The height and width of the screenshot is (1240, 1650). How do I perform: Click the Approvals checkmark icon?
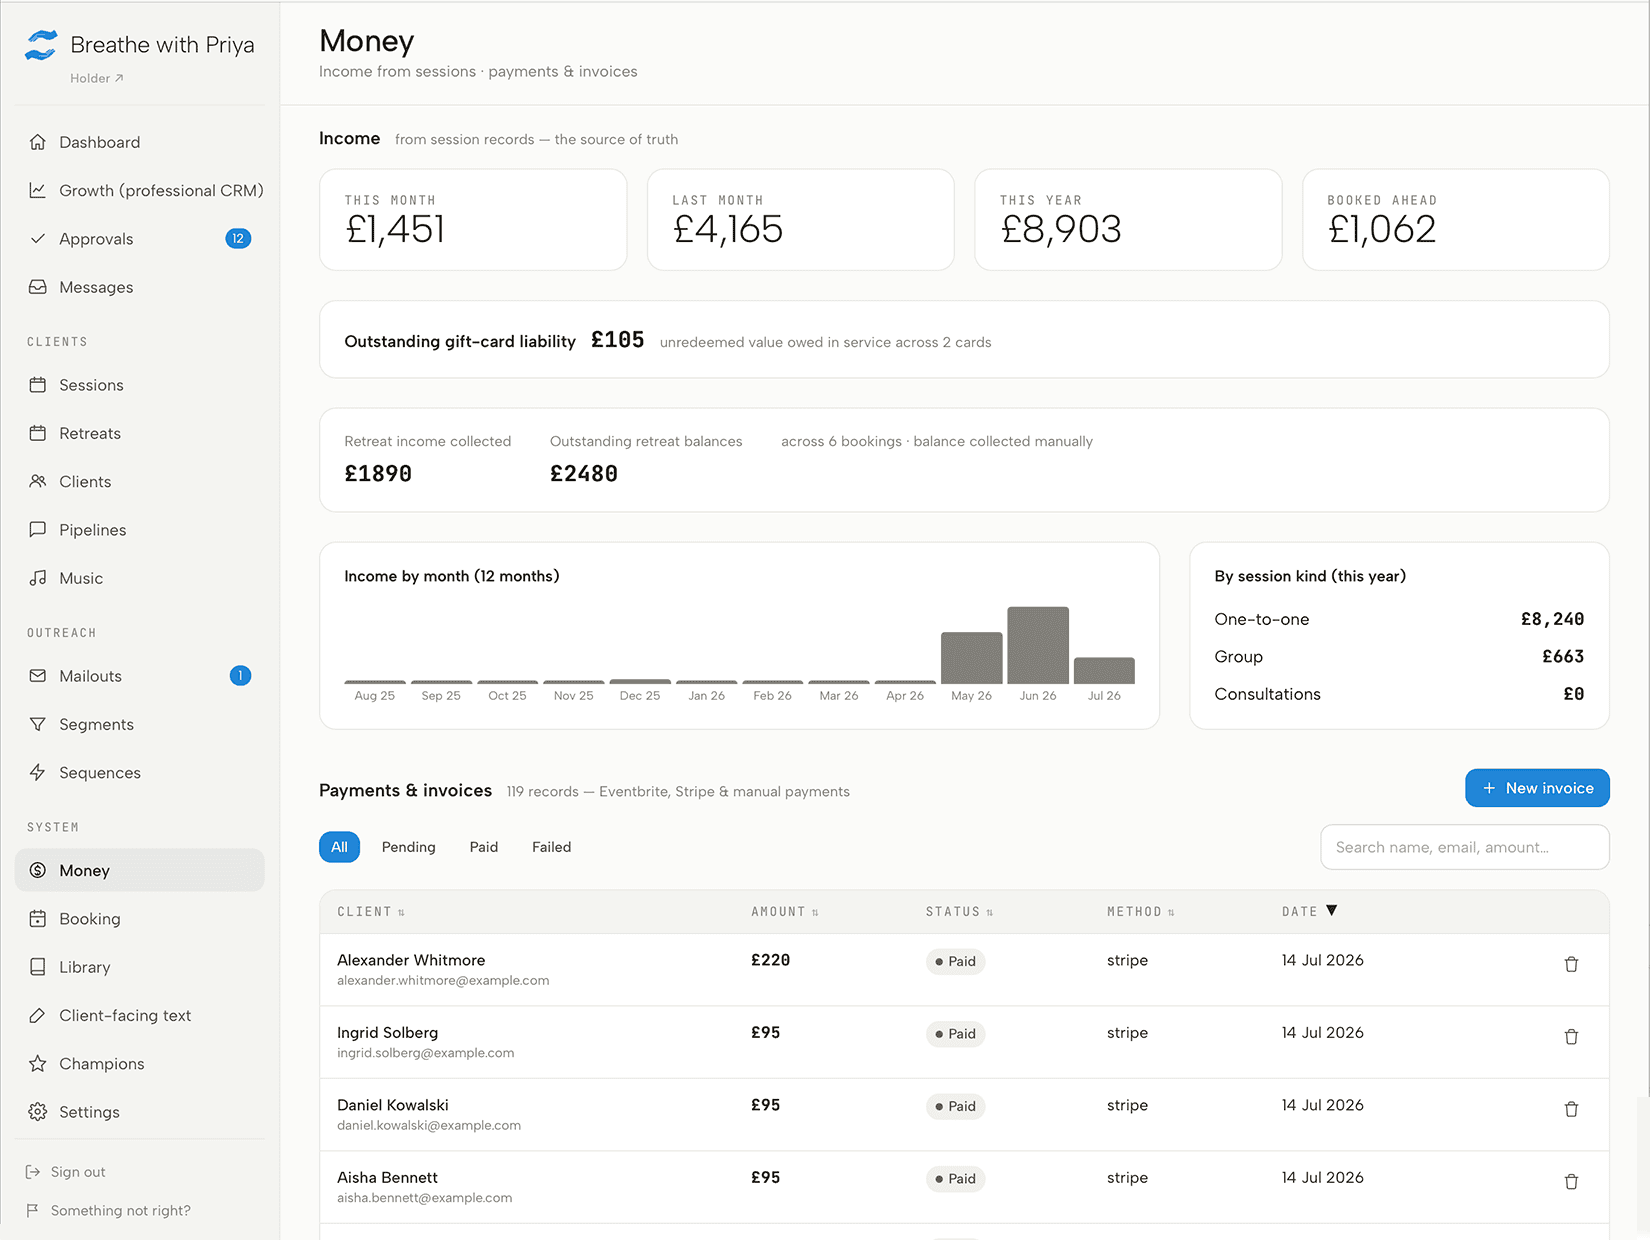point(38,239)
